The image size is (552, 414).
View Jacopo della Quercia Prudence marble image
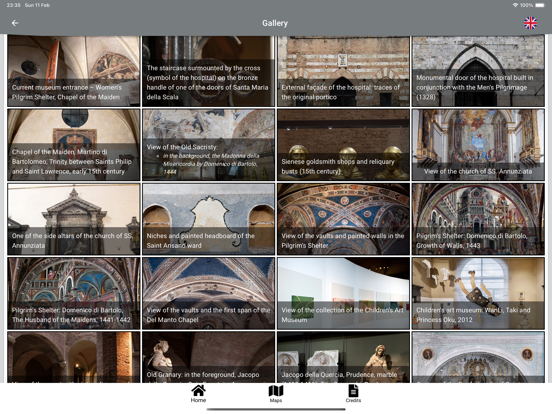343,357
